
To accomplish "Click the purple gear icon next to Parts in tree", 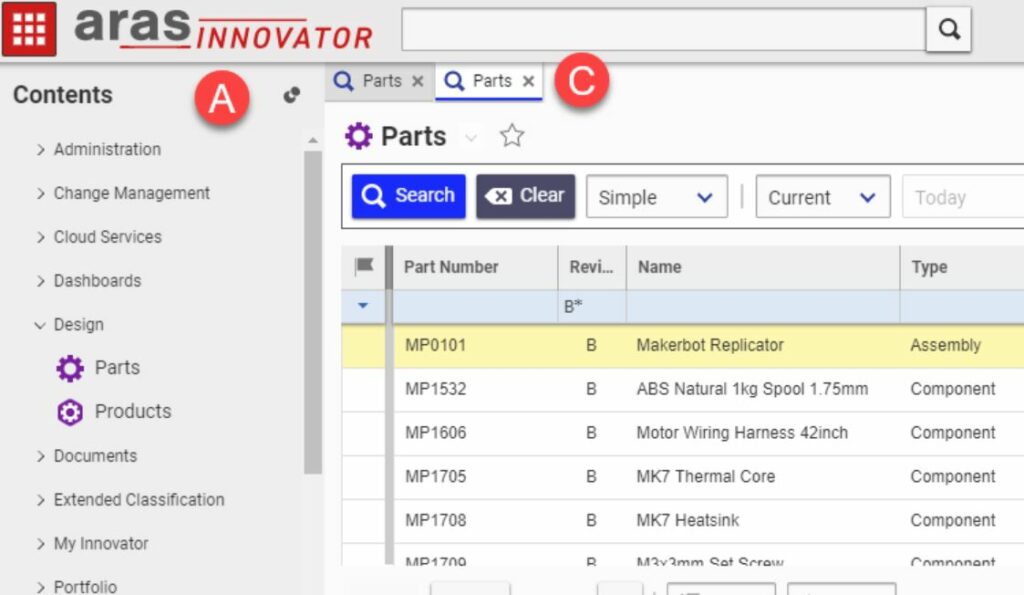I will coord(70,368).
